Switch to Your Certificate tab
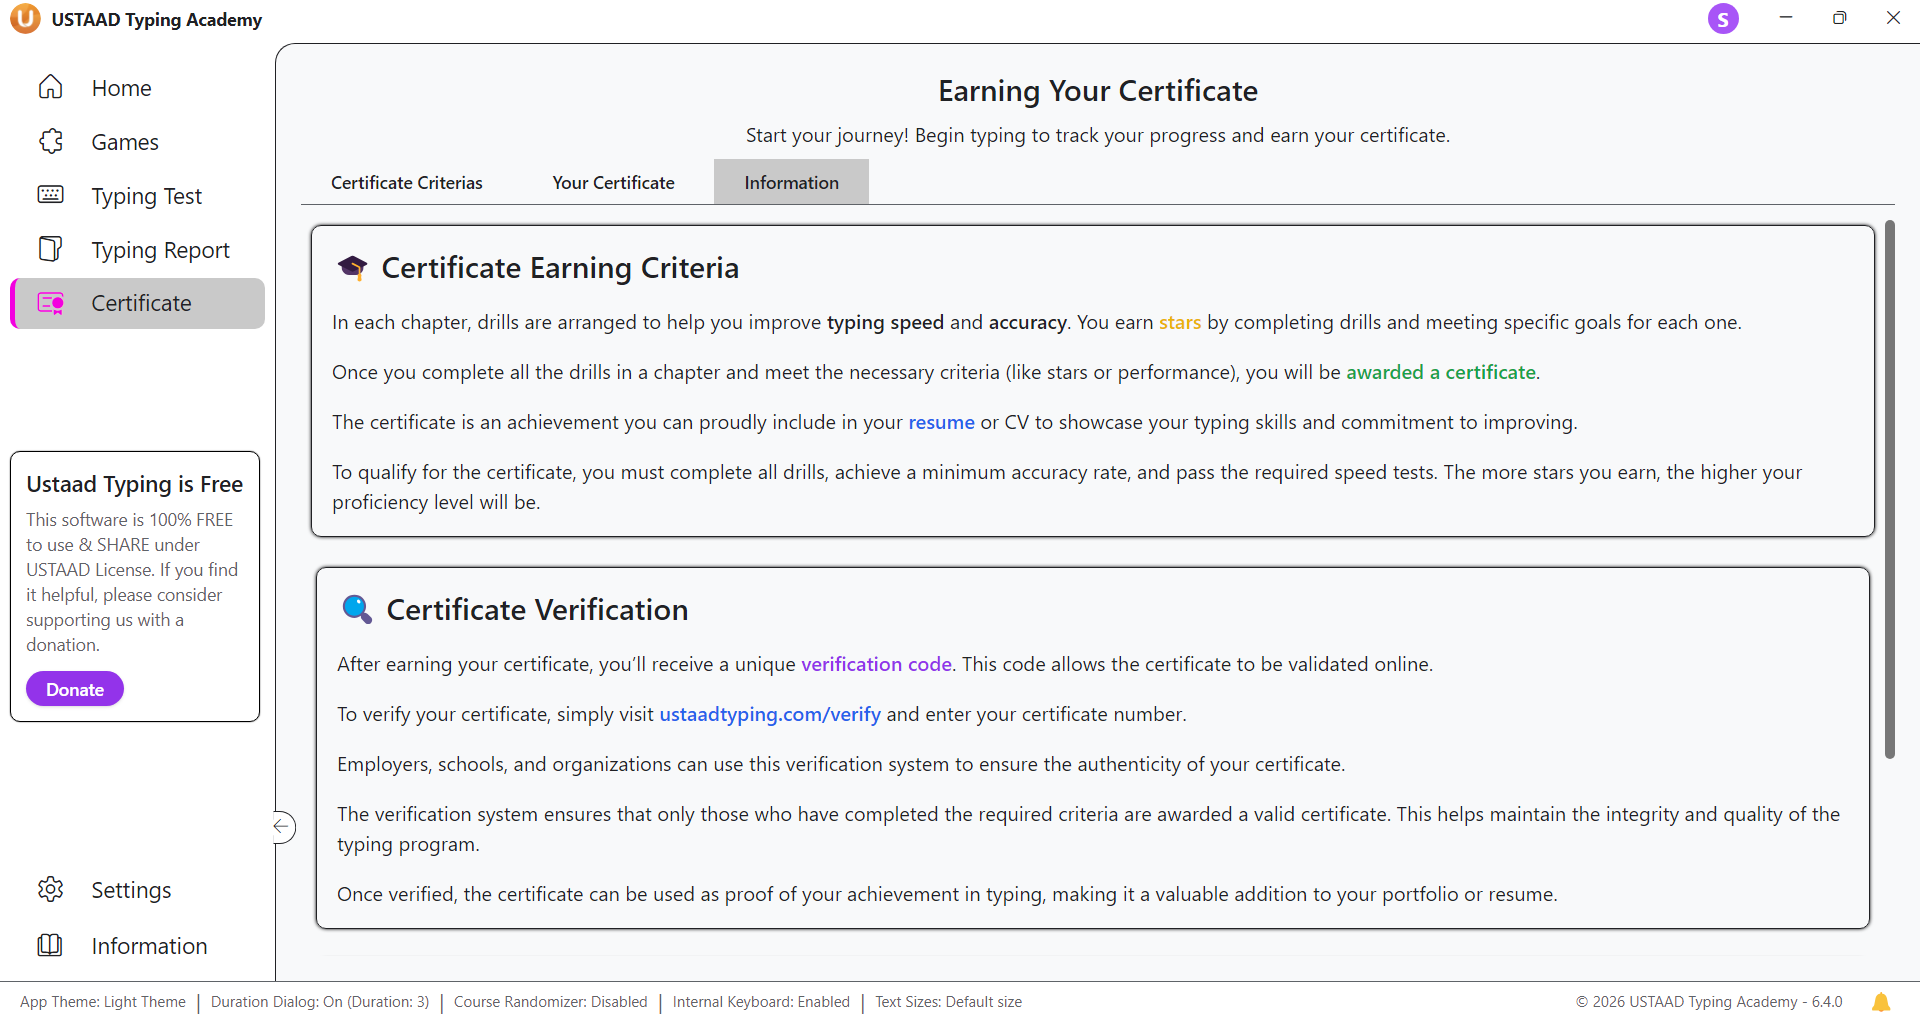Viewport: 1920px width, 1020px height. [613, 183]
